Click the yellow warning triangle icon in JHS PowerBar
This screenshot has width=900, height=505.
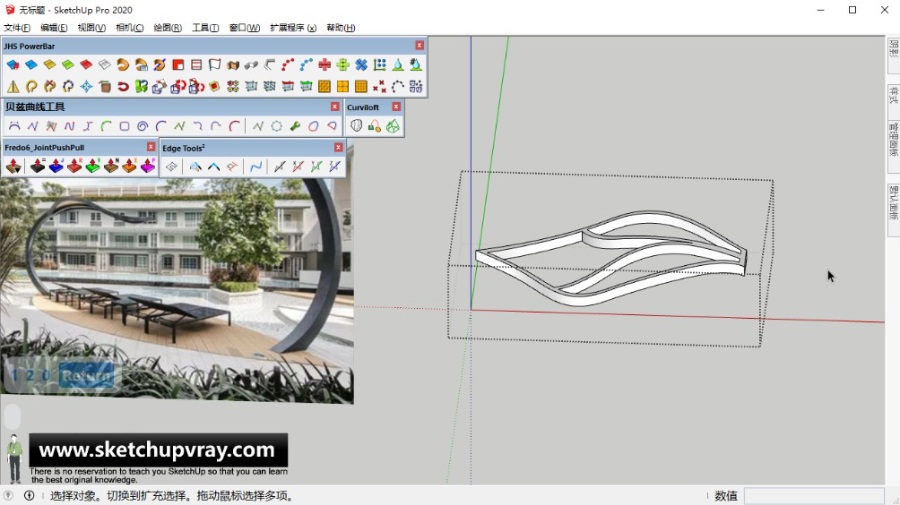(13, 87)
